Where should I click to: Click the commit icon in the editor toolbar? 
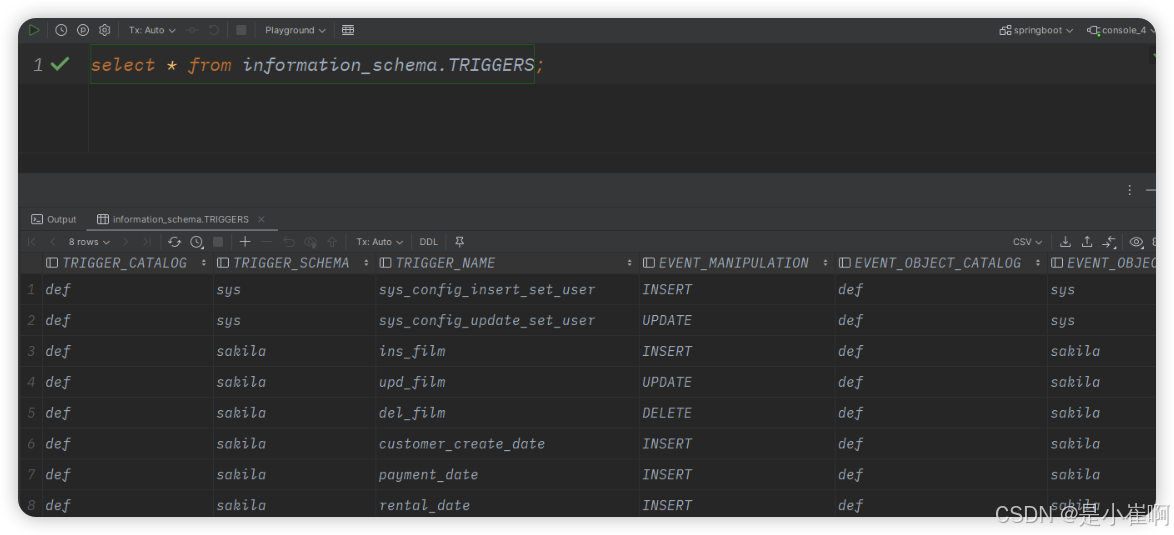192,30
